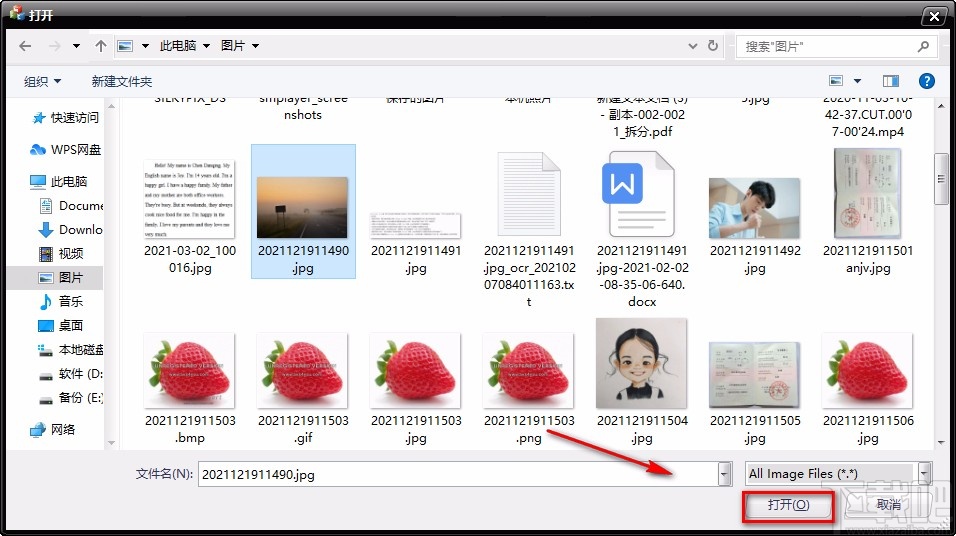
Task: Open help with question mark icon
Action: (x=926, y=80)
